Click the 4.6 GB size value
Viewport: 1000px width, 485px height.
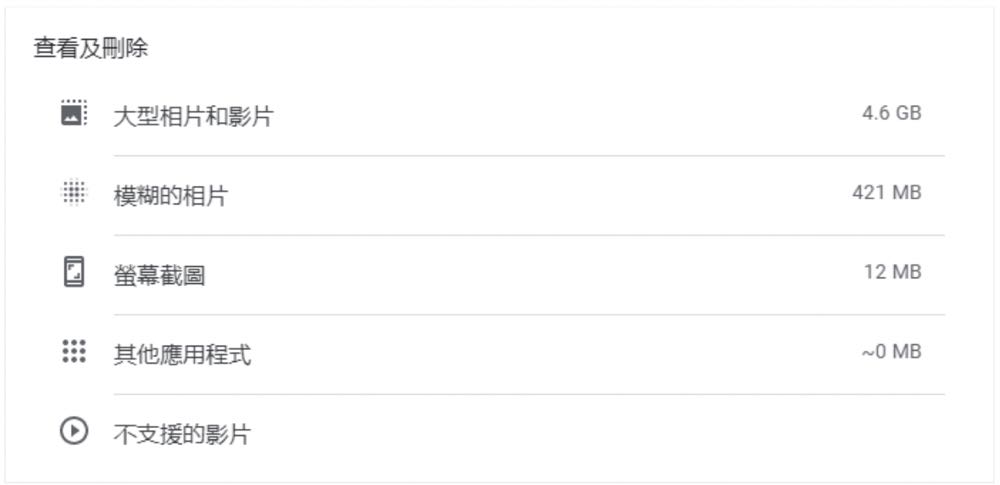coord(891,113)
